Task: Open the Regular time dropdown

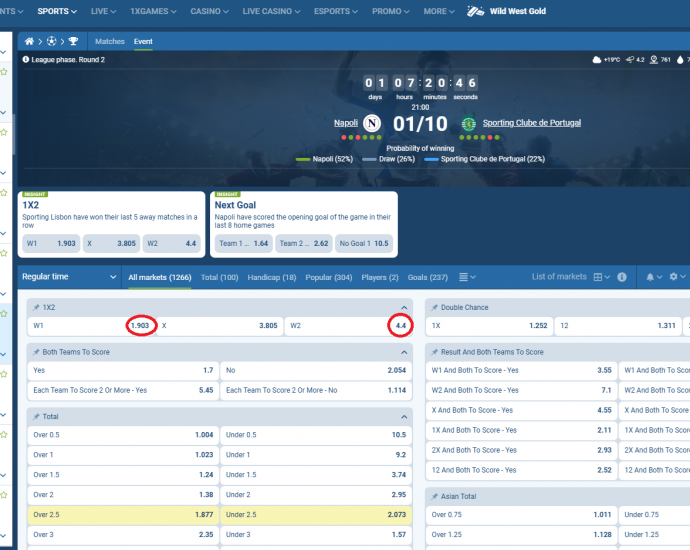Action: (x=69, y=277)
